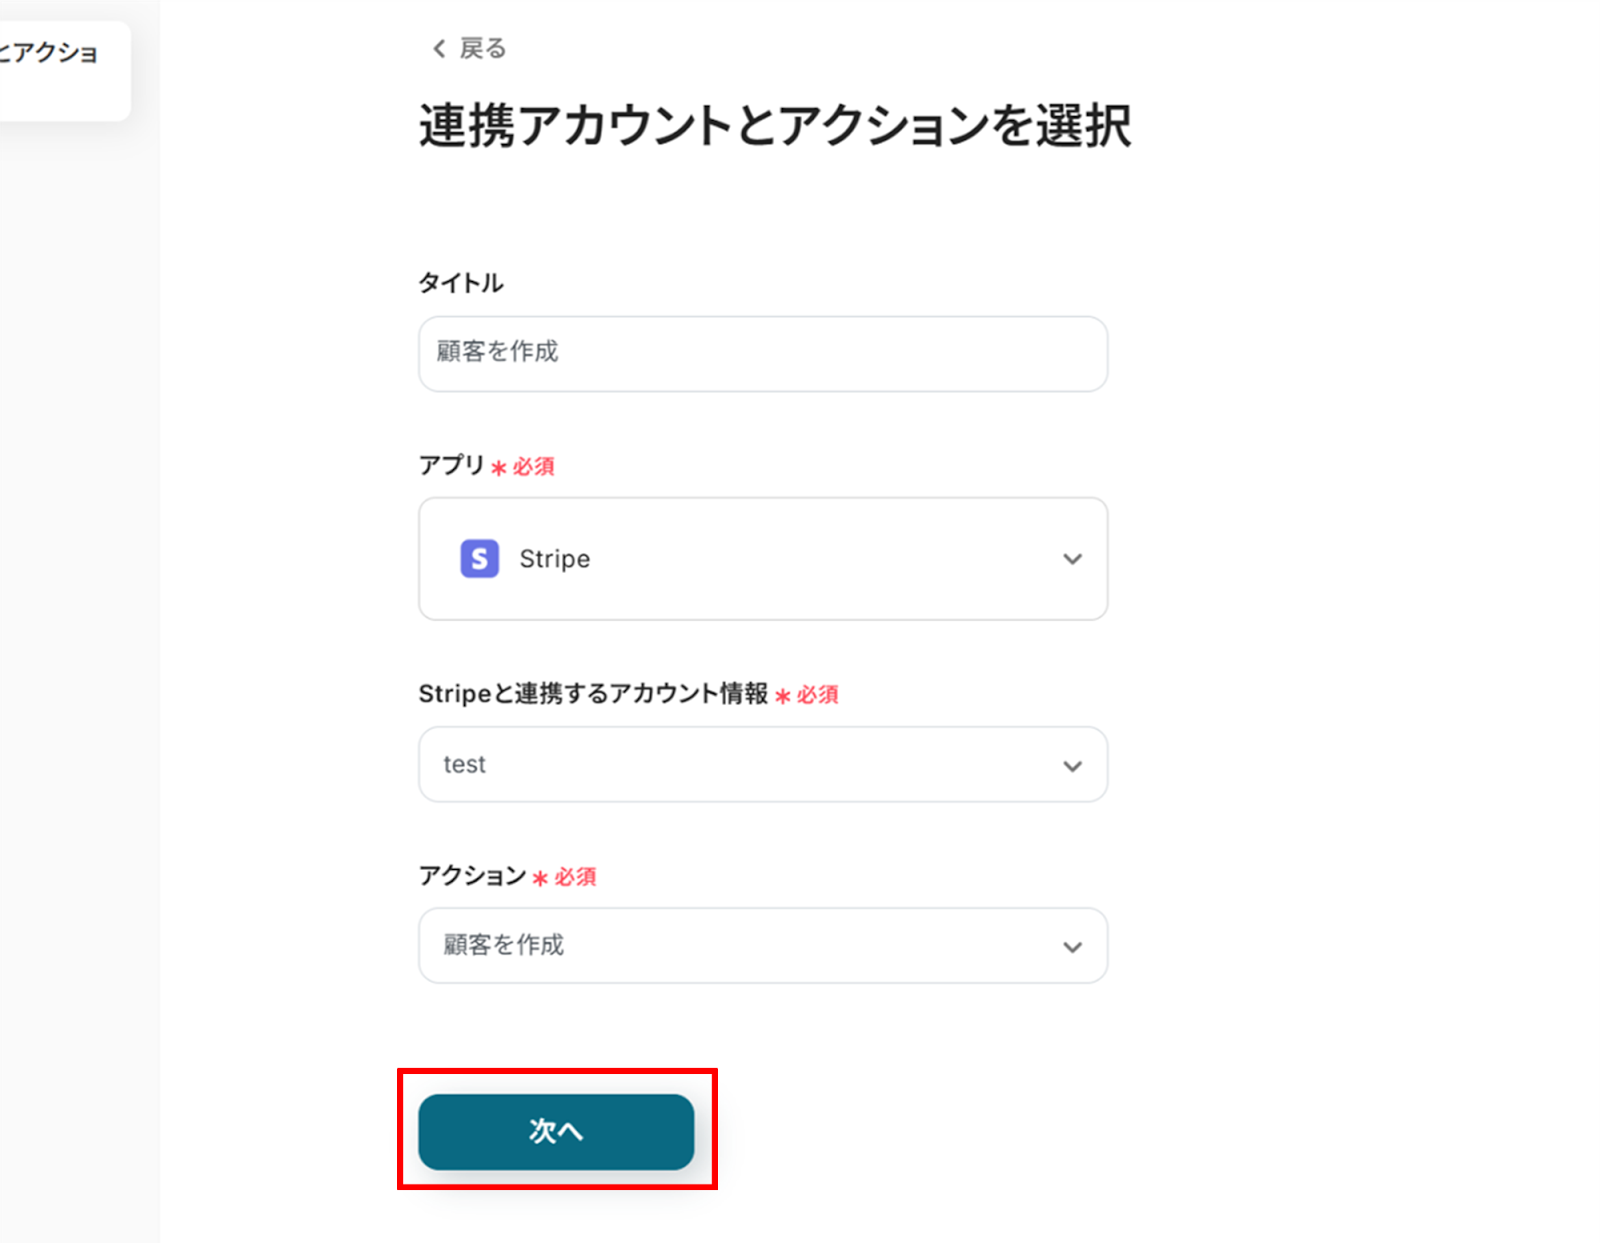Expand the Stripe app dropdown chevron
This screenshot has height=1243, width=1600.
[x=1072, y=559]
